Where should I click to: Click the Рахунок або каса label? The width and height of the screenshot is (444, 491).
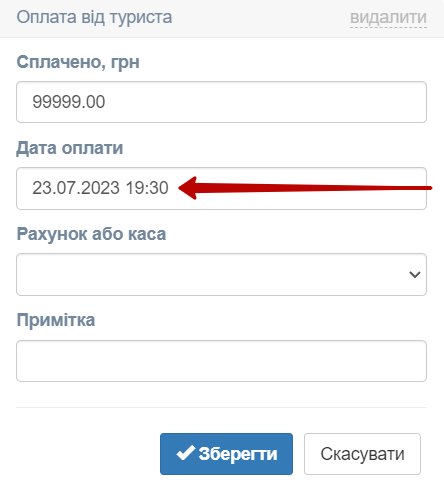click(91, 234)
